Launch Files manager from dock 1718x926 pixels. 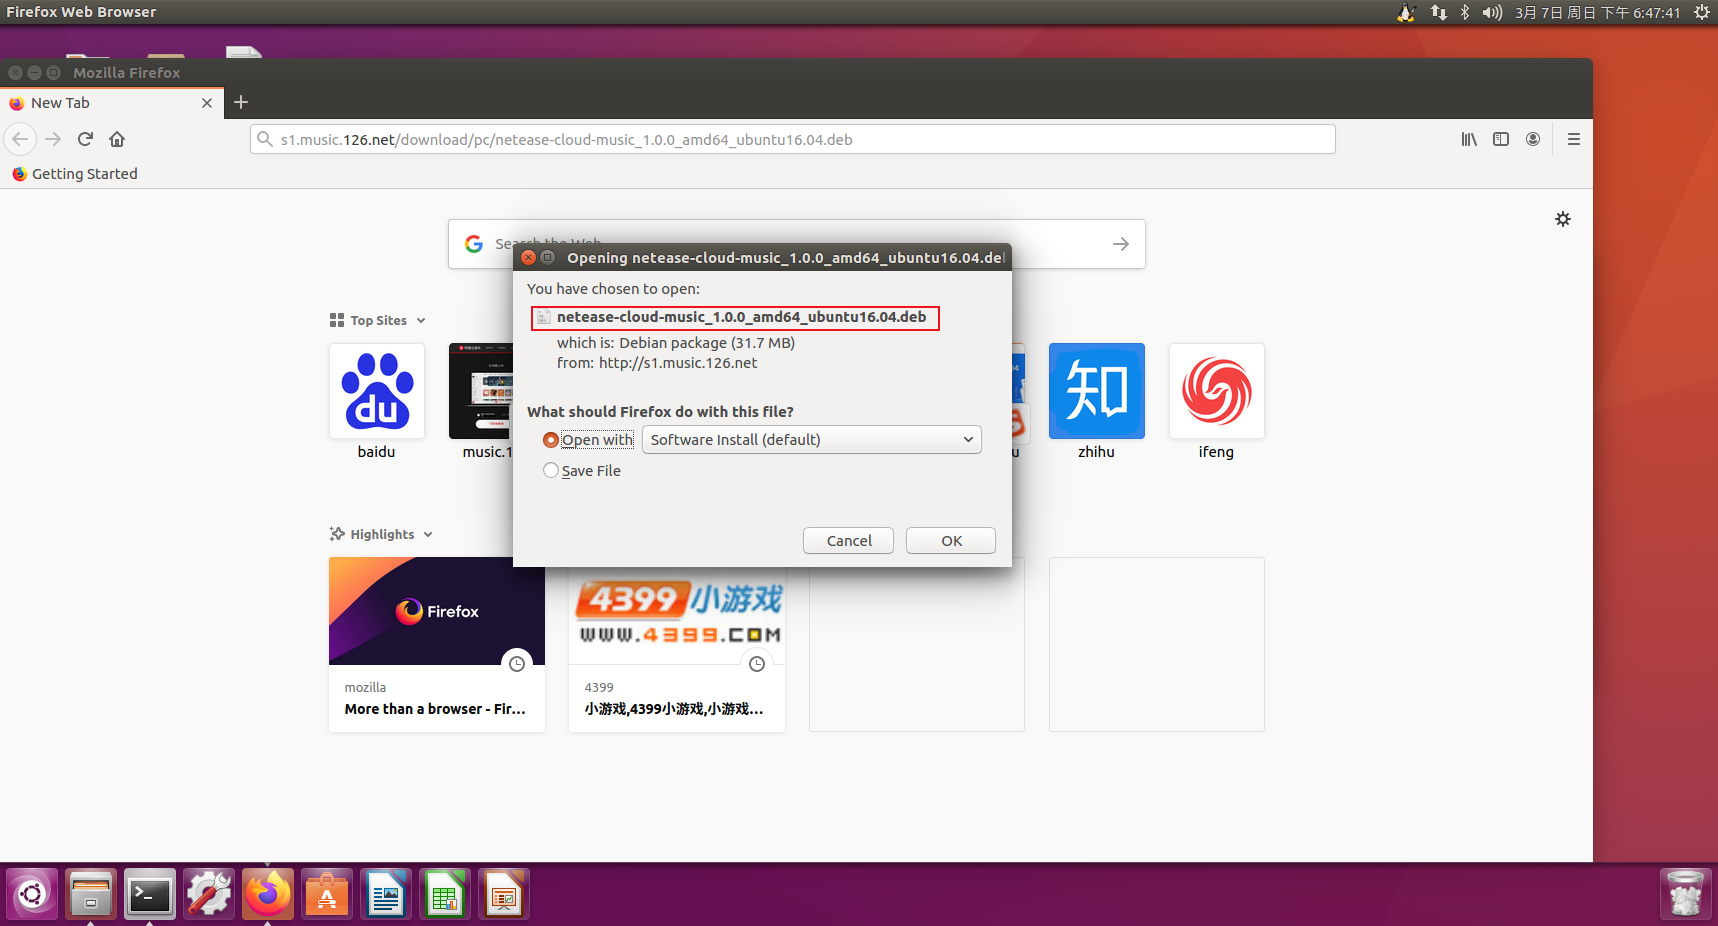click(x=91, y=894)
